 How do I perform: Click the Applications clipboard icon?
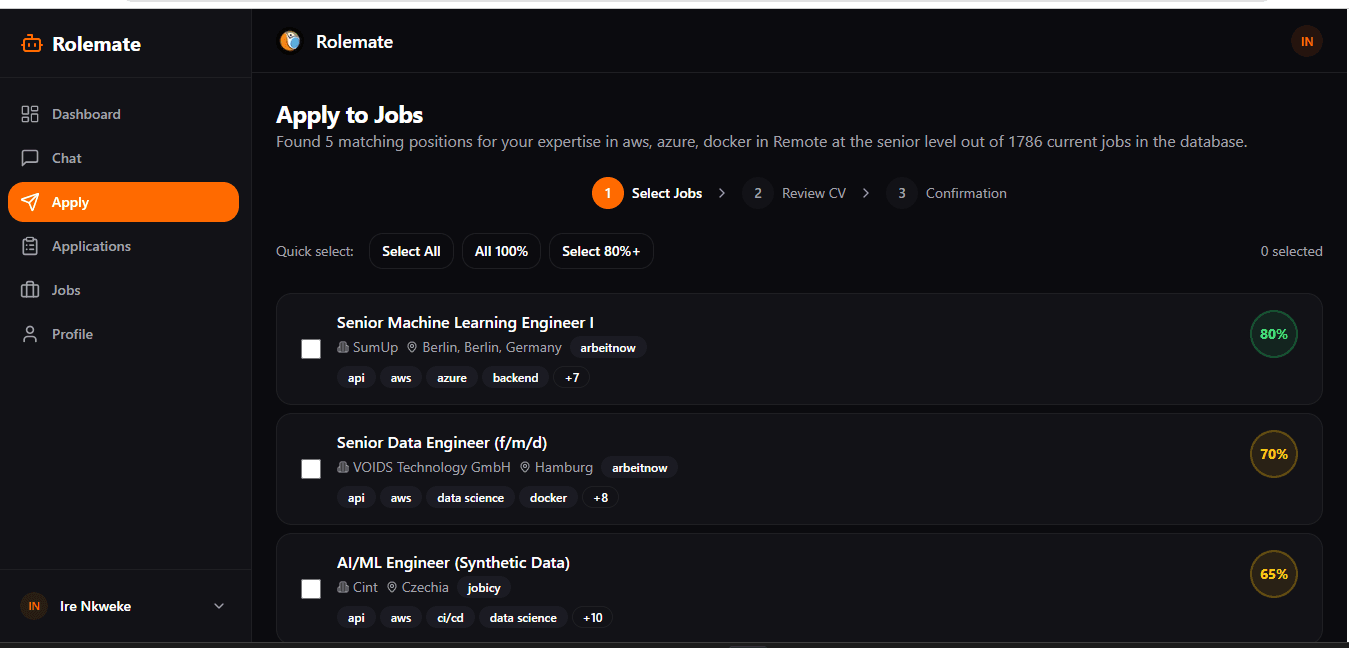[30, 246]
